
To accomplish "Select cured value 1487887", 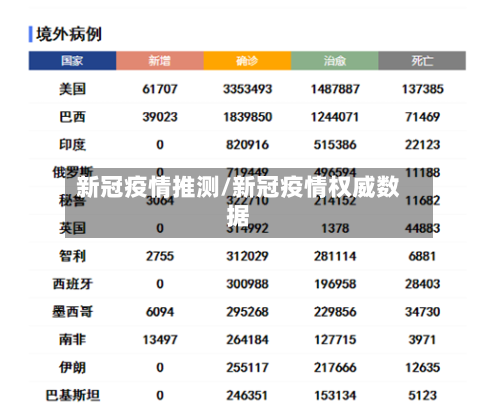I will pos(335,89).
